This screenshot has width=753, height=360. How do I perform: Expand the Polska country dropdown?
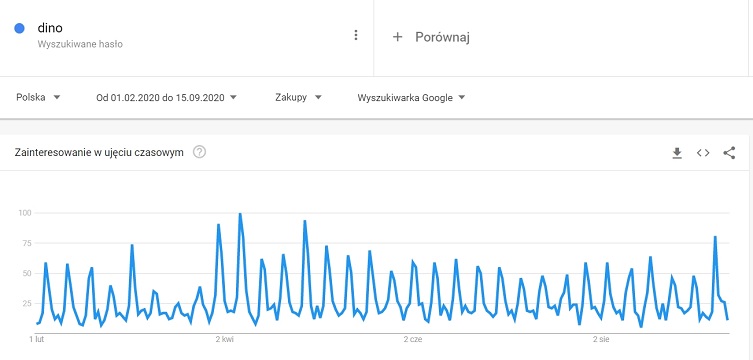[38, 97]
